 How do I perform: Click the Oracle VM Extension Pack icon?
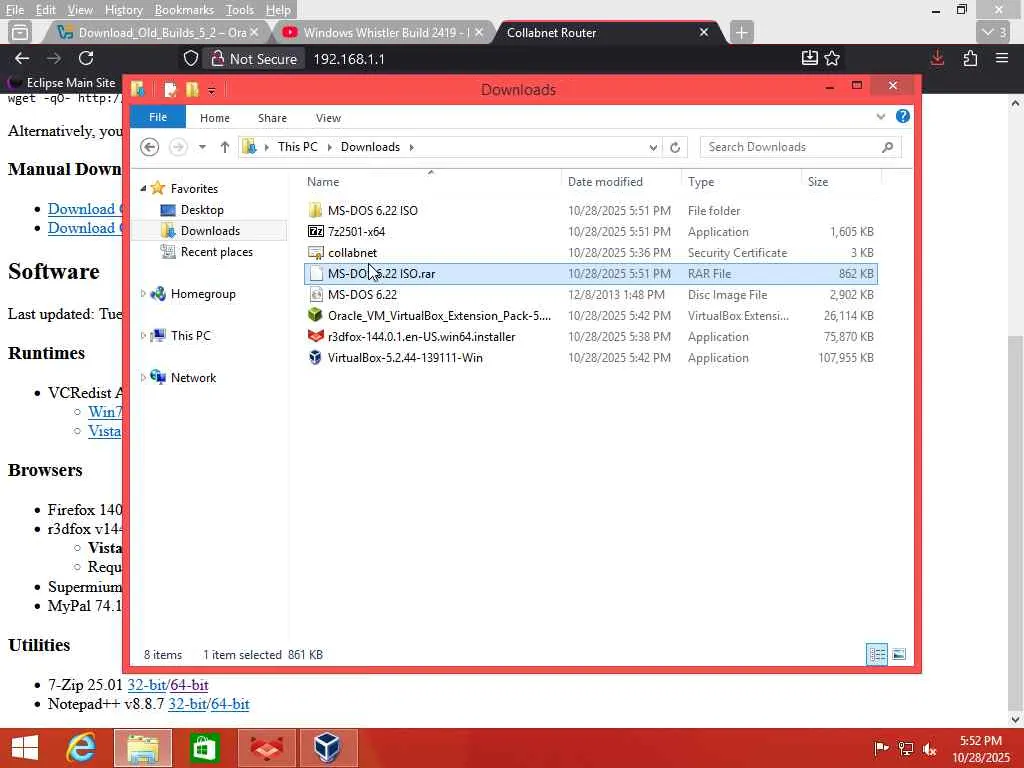(315, 315)
